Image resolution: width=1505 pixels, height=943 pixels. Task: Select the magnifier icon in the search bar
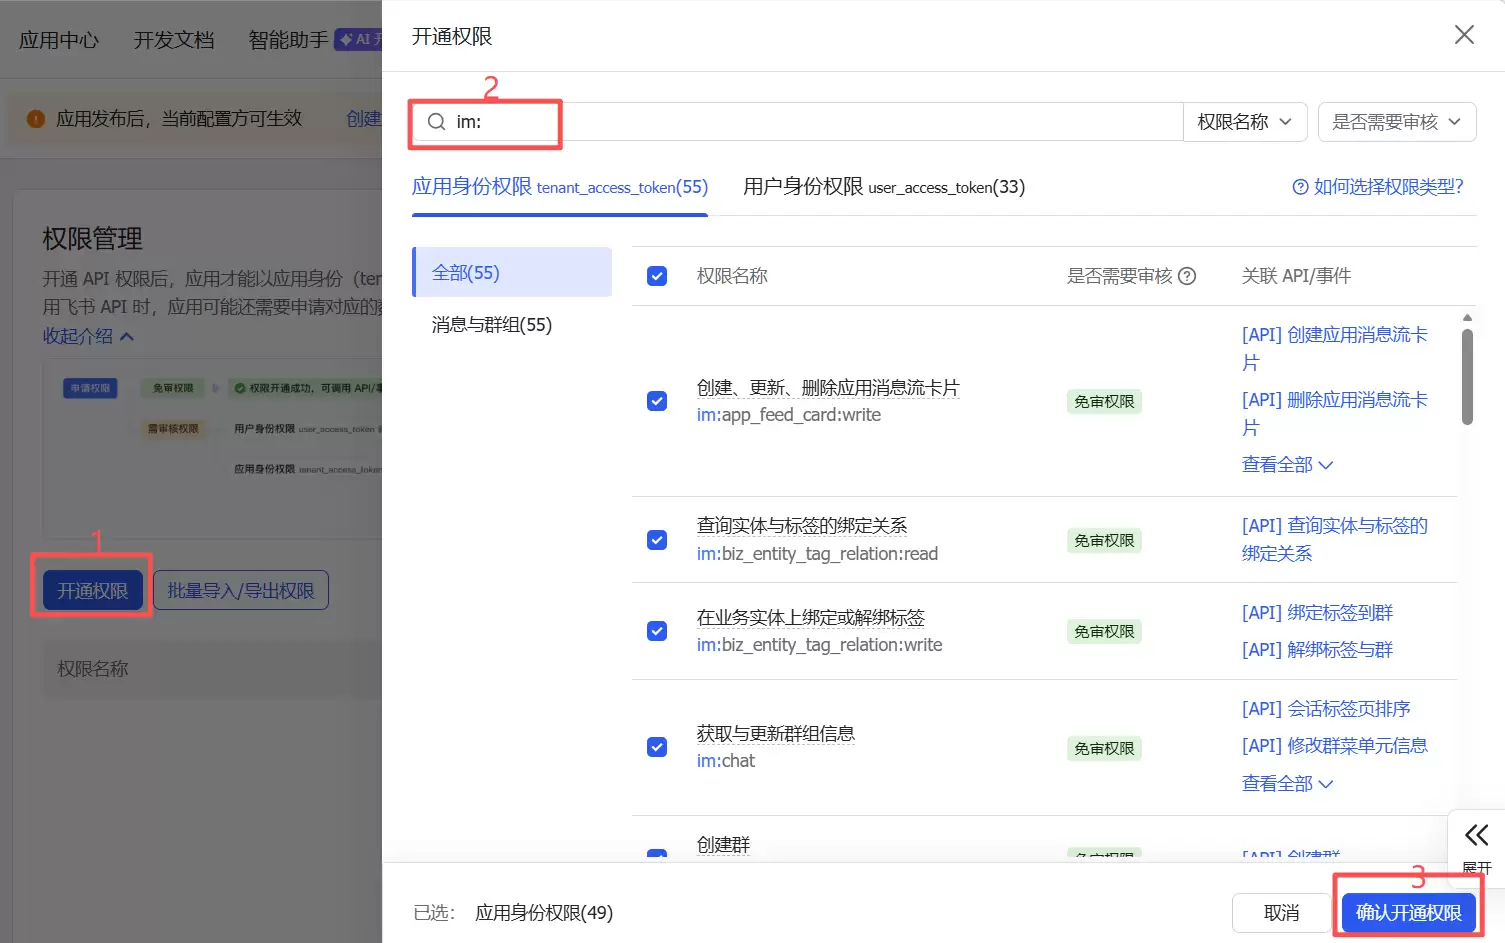click(436, 121)
